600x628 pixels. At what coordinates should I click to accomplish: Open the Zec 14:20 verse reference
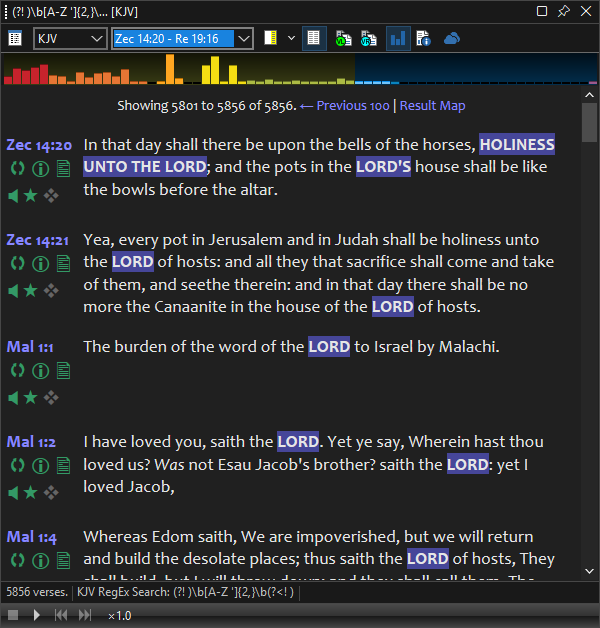point(39,145)
